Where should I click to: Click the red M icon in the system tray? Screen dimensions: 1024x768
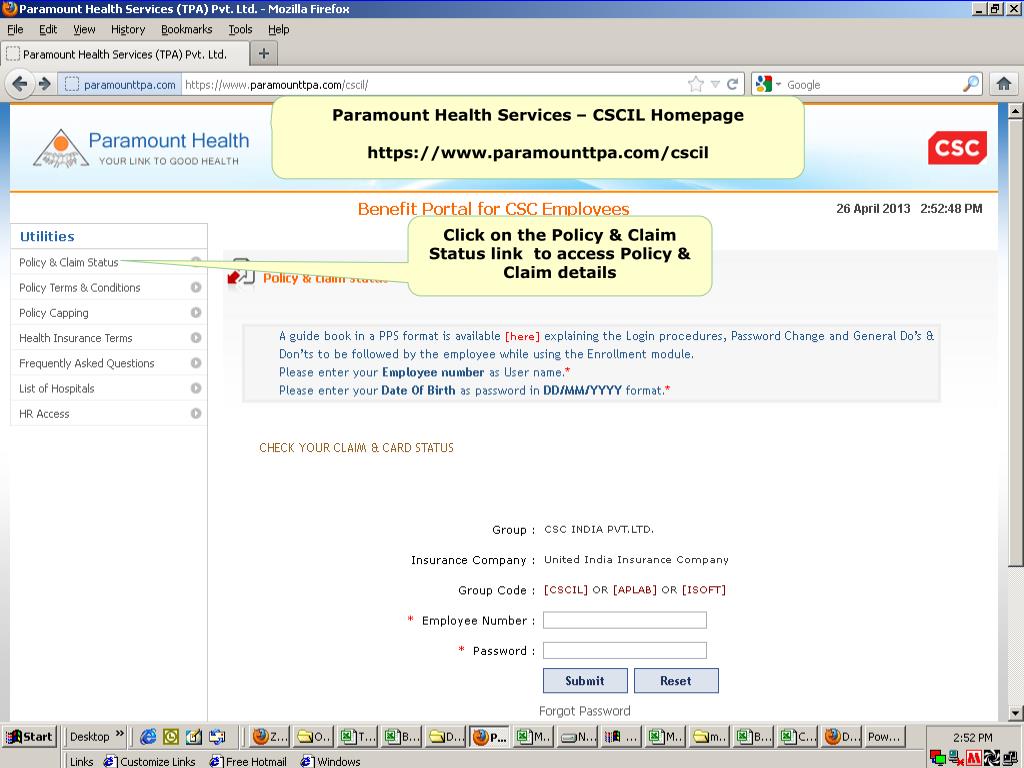coord(973,758)
